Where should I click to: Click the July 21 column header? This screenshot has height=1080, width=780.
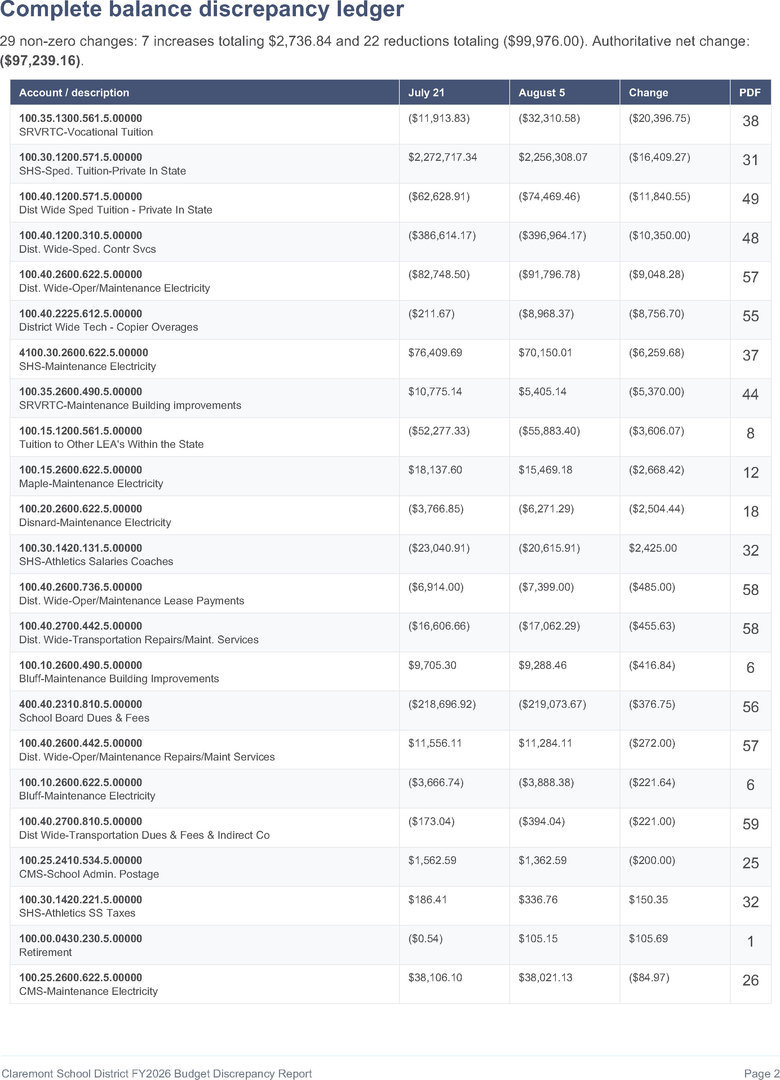click(x=426, y=92)
